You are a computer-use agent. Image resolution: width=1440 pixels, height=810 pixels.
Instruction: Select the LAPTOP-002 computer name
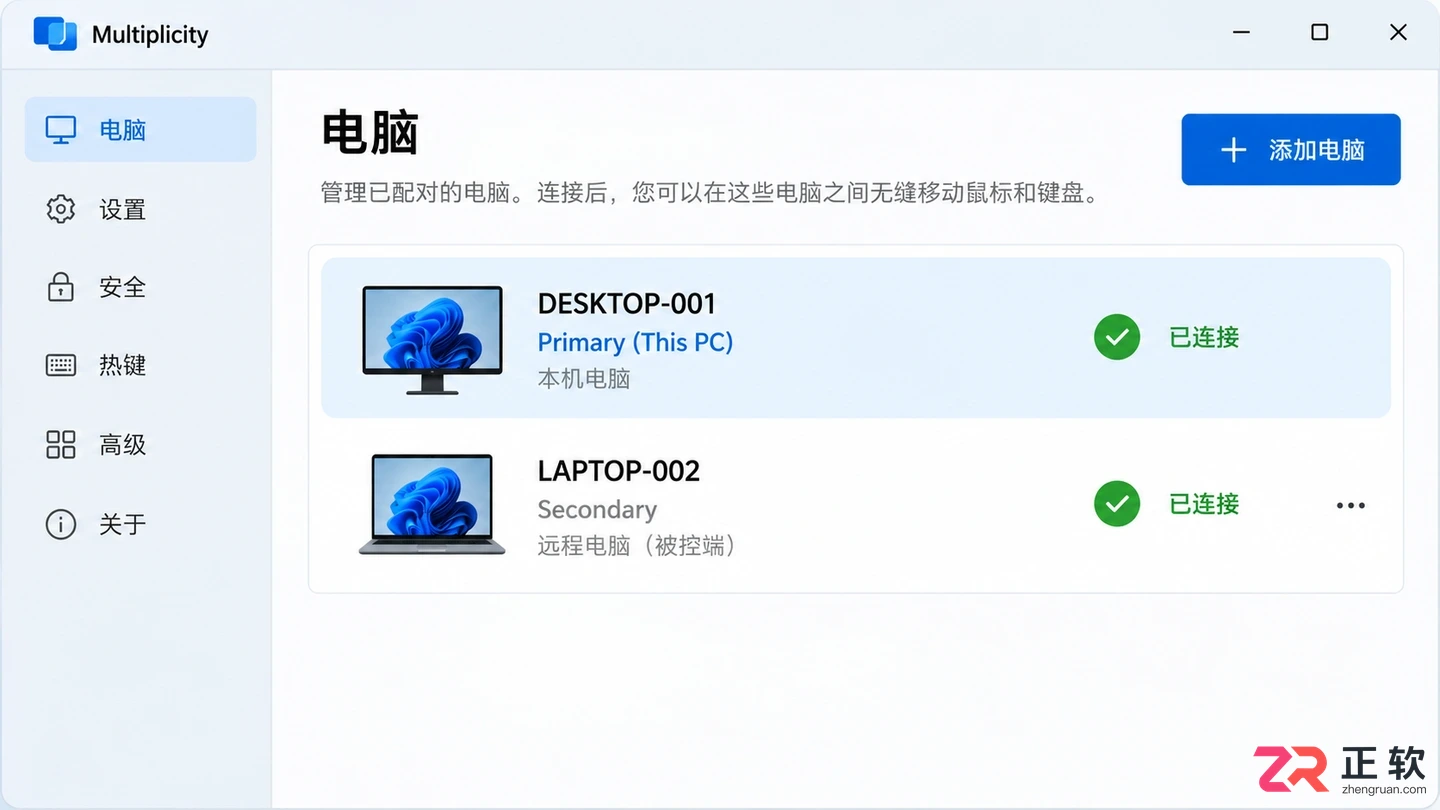pos(619,470)
